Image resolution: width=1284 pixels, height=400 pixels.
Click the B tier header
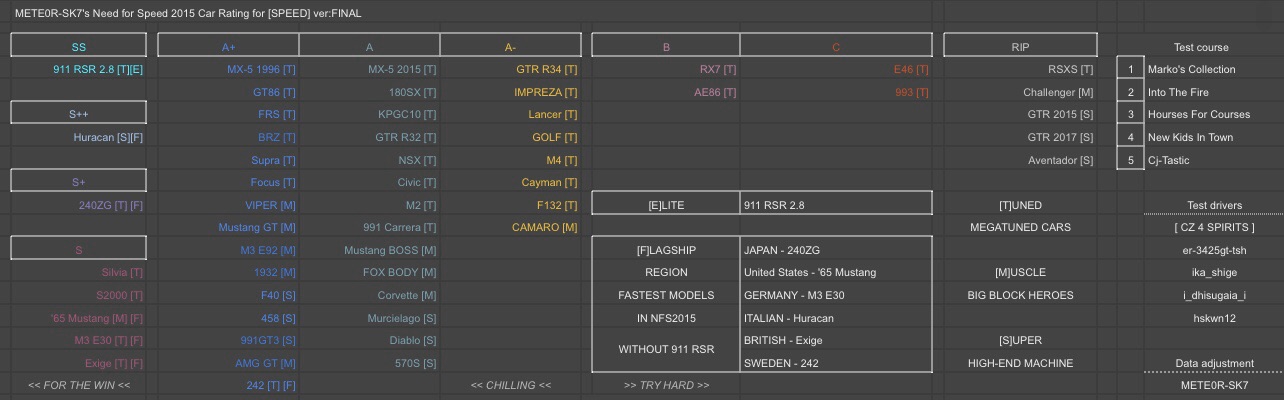click(666, 46)
